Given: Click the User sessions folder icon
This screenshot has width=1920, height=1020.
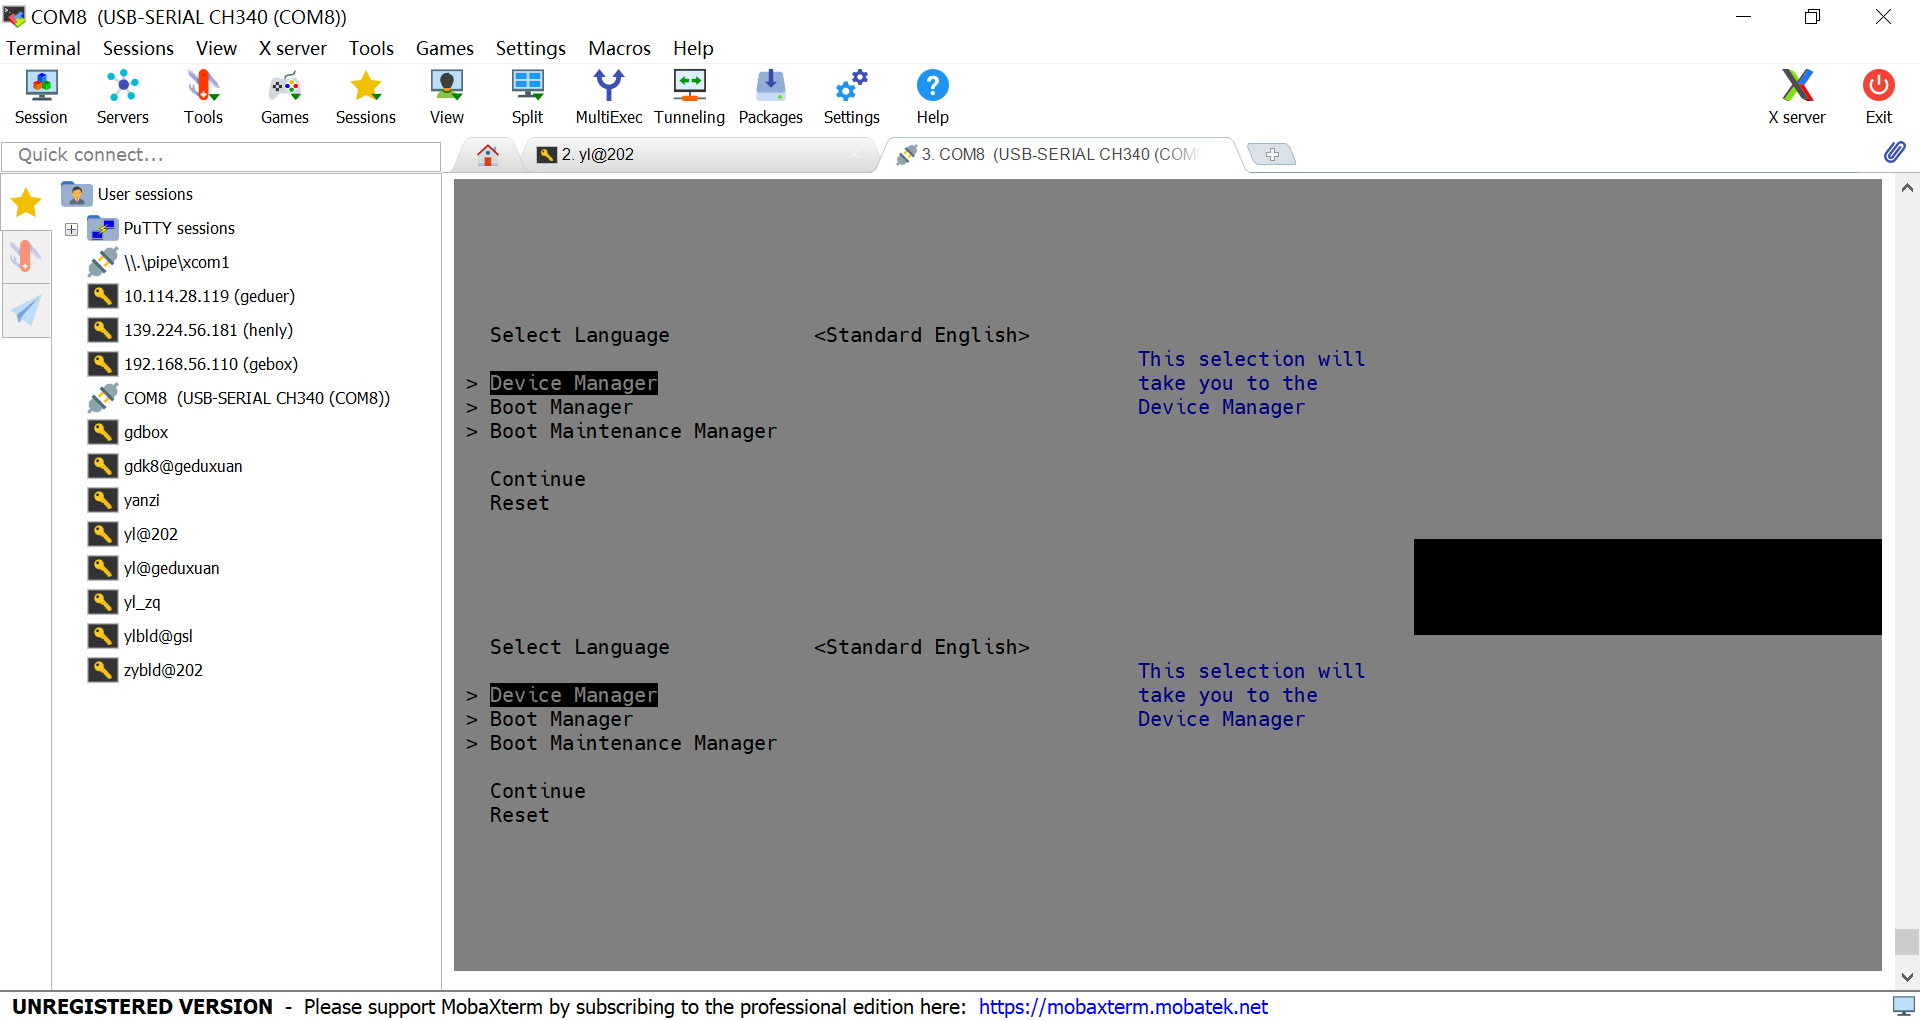Looking at the screenshot, I should click(x=76, y=194).
